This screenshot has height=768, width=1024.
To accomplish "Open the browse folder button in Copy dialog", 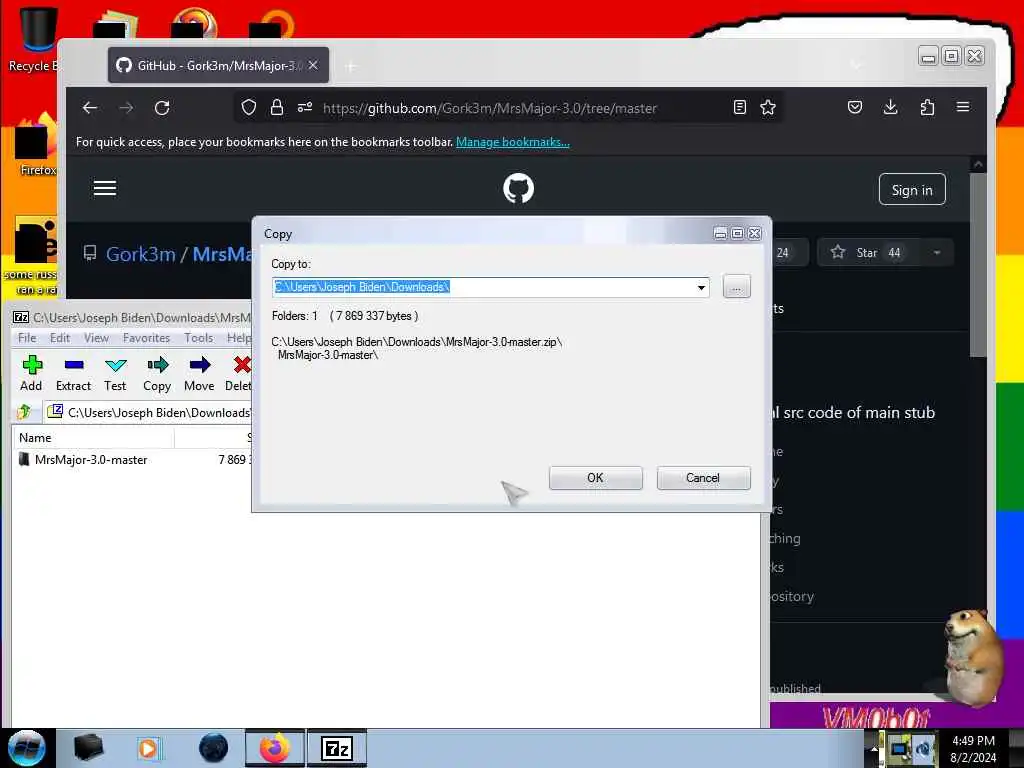I will click(737, 287).
